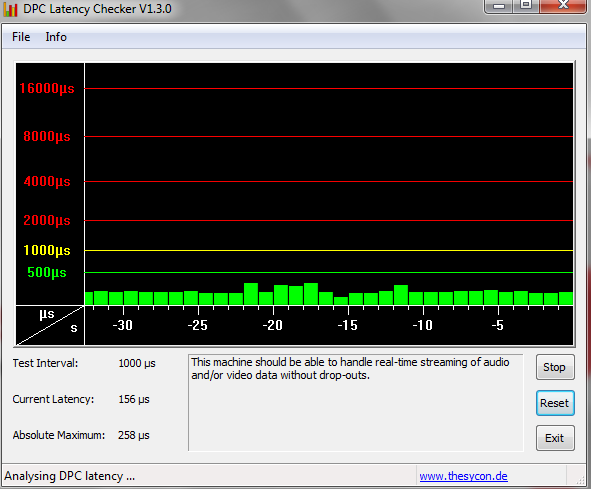The height and width of the screenshot is (489, 591).
Task: Click the Reset button
Action: (555, 403)
